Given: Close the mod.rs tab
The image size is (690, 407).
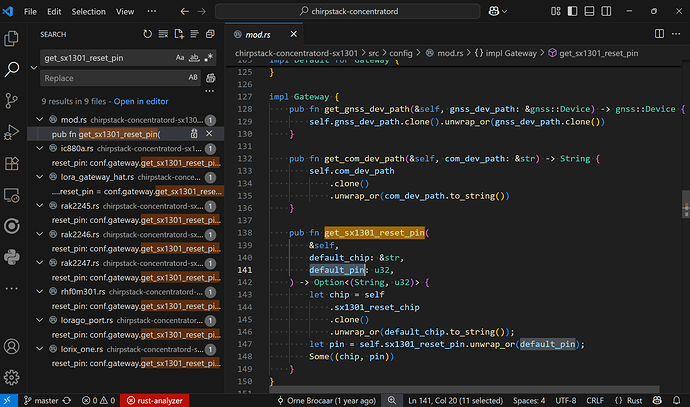Looking at the screenshot, I should (x=294, y=34).
